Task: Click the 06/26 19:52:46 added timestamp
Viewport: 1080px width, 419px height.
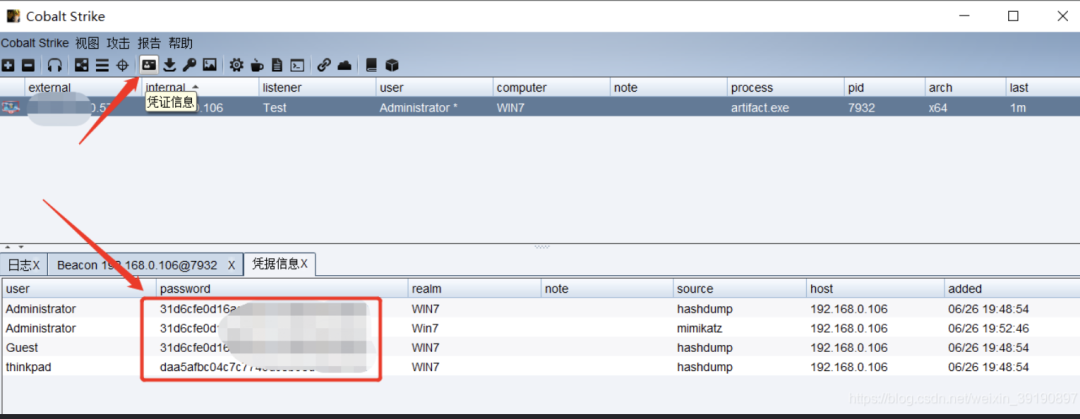Action: point(988,328)
